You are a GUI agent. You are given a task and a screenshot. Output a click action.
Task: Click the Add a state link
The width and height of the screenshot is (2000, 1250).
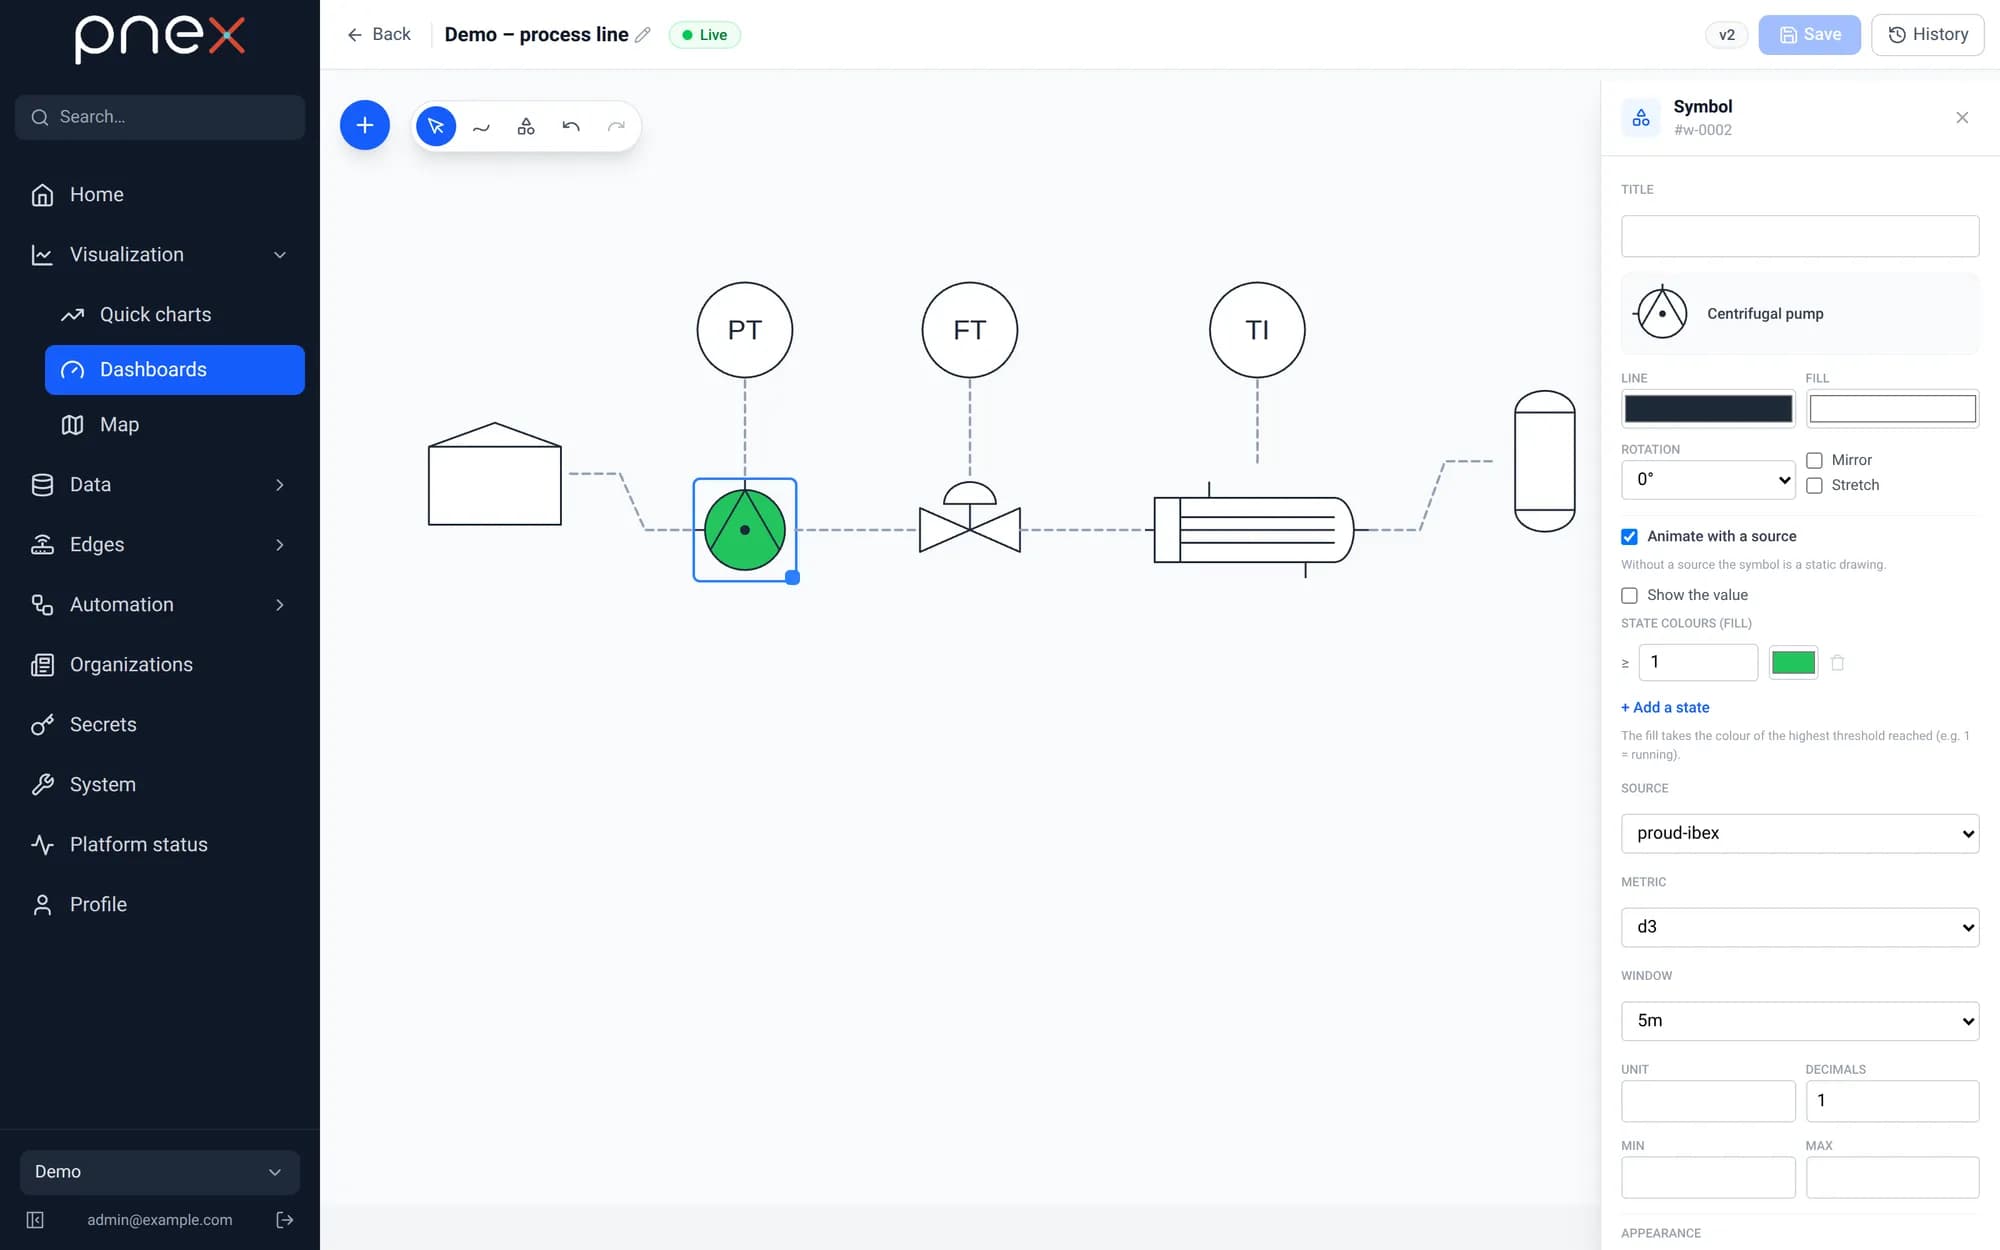1665,707
